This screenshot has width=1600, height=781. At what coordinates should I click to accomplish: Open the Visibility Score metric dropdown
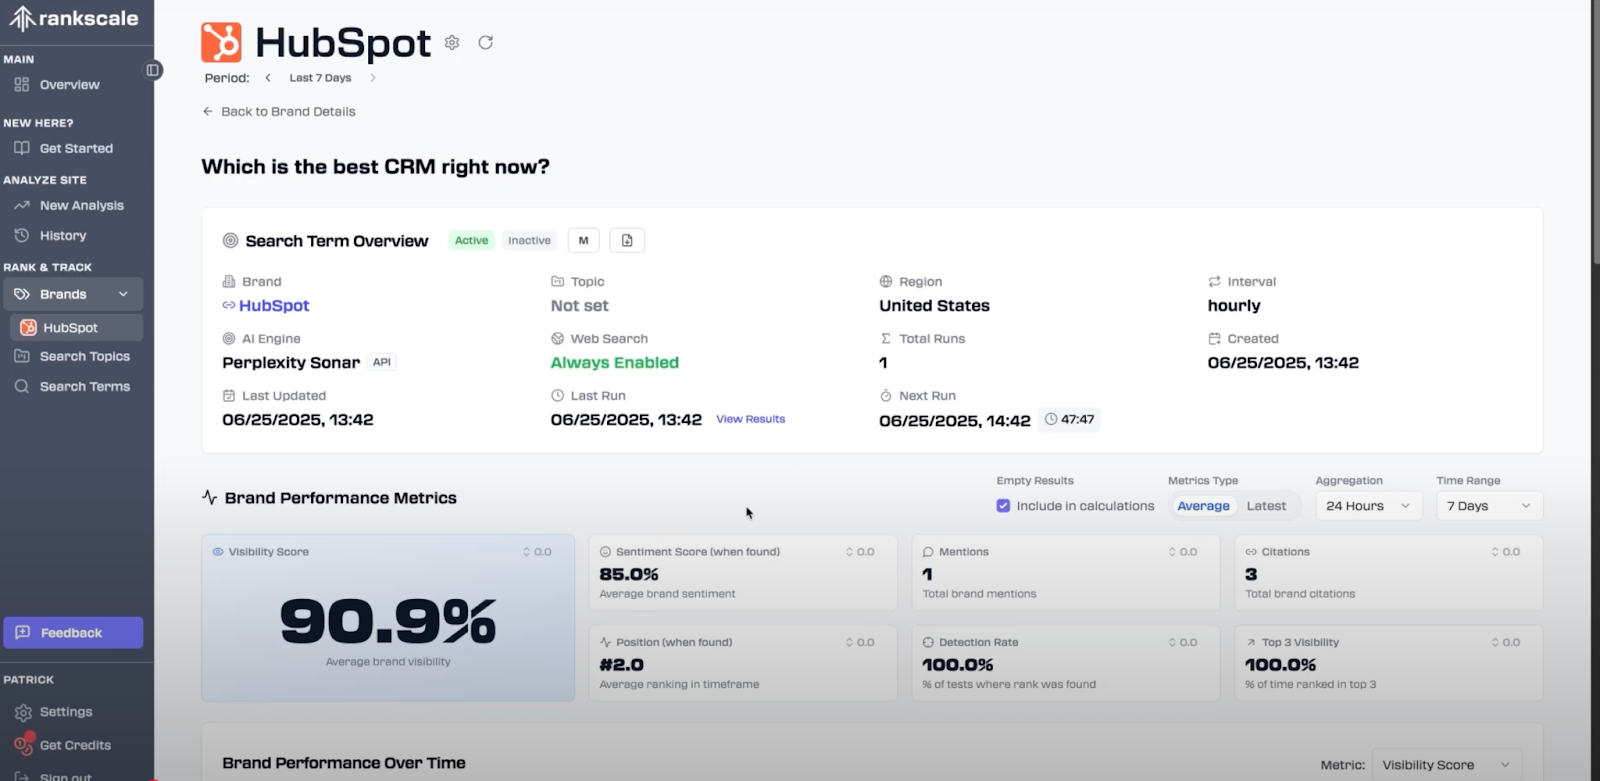tap(1447, 765)
